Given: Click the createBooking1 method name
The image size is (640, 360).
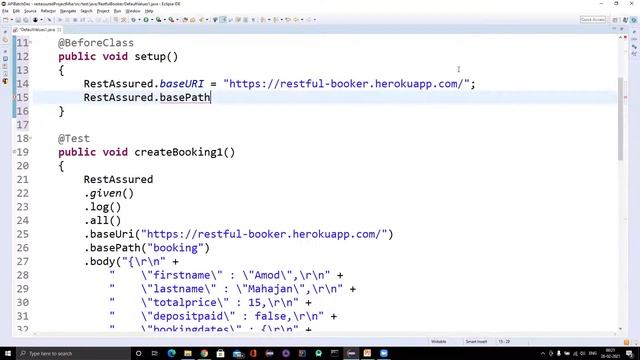Looking at the screenshot, I should pyautogui.click(x=178, y=152).
